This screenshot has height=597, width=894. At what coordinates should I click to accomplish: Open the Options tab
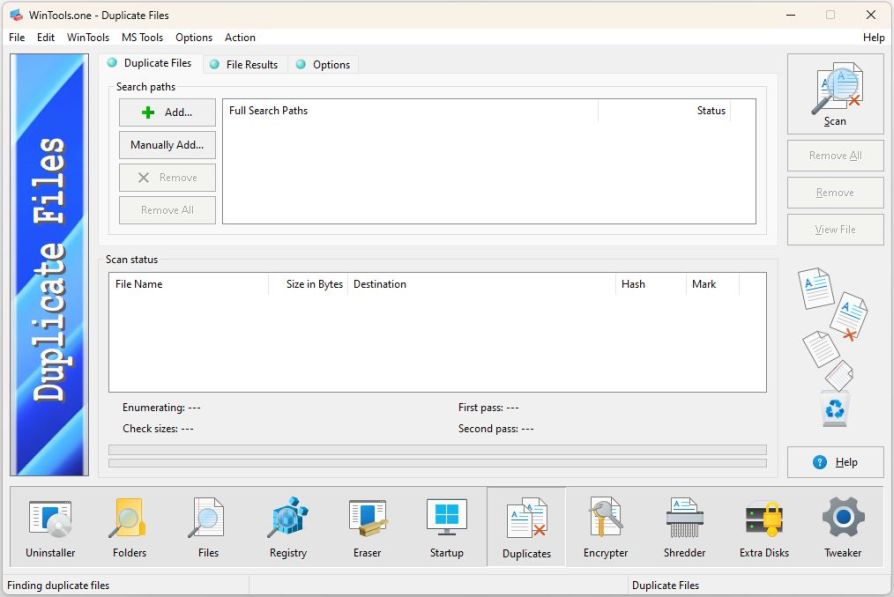tap(323, 64)
